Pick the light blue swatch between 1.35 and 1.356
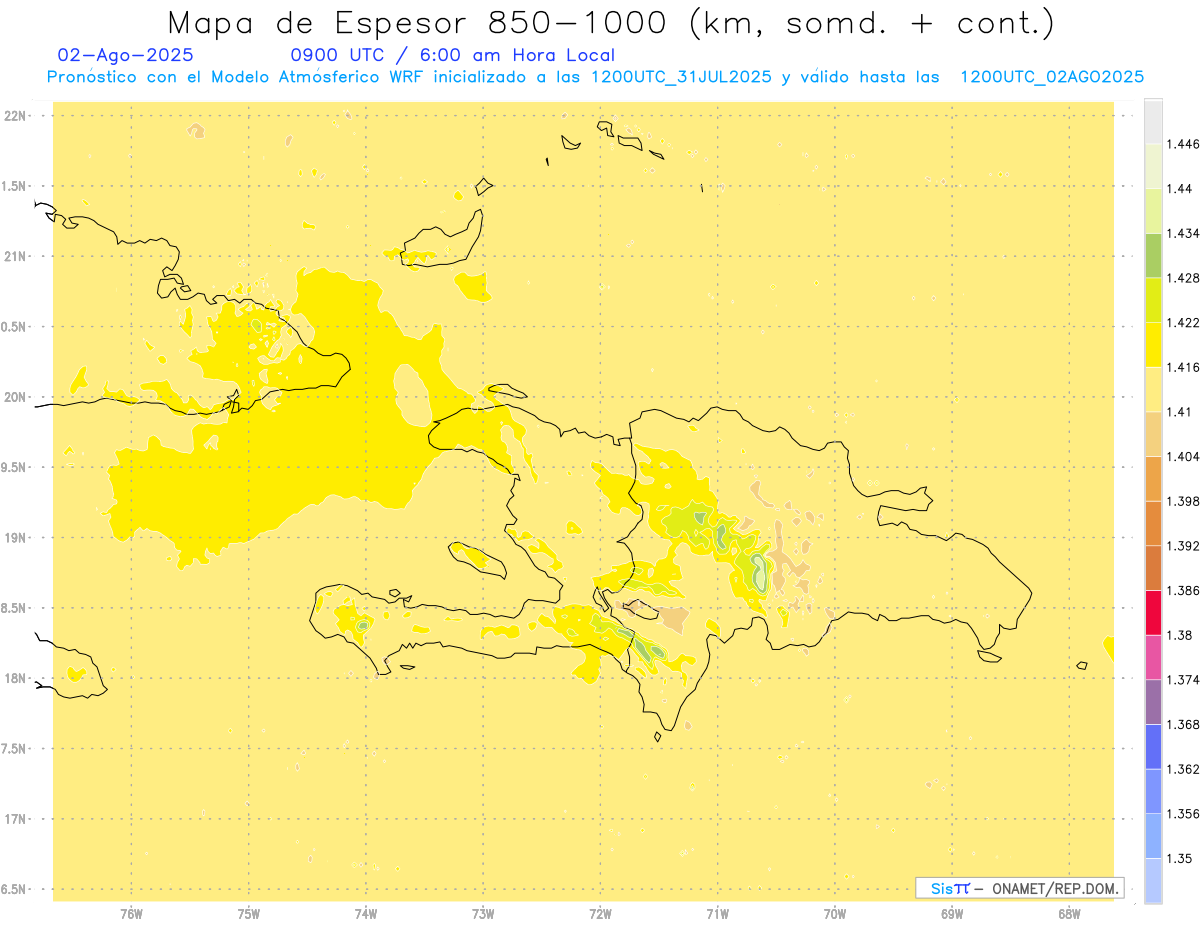The height and width of the screenshot is (927, 1200). 1153,836
